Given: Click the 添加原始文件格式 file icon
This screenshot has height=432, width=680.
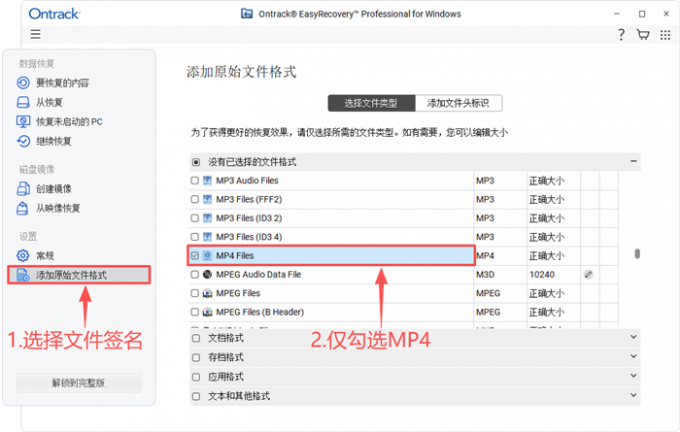Looking at the screenshot, I should pos(23,275).
